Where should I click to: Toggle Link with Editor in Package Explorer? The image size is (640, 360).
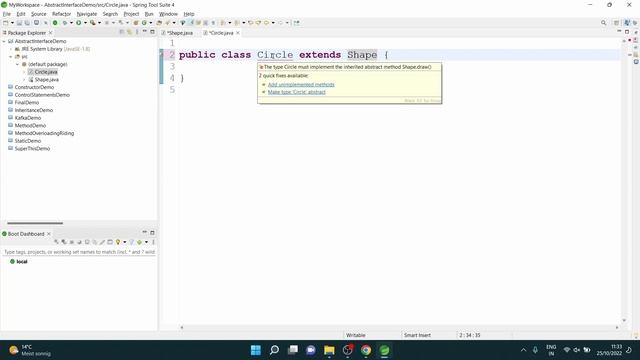(129, 32)
